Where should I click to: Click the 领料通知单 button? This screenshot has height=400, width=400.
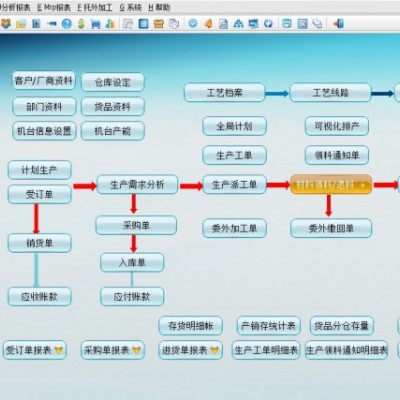pos(337,155)
